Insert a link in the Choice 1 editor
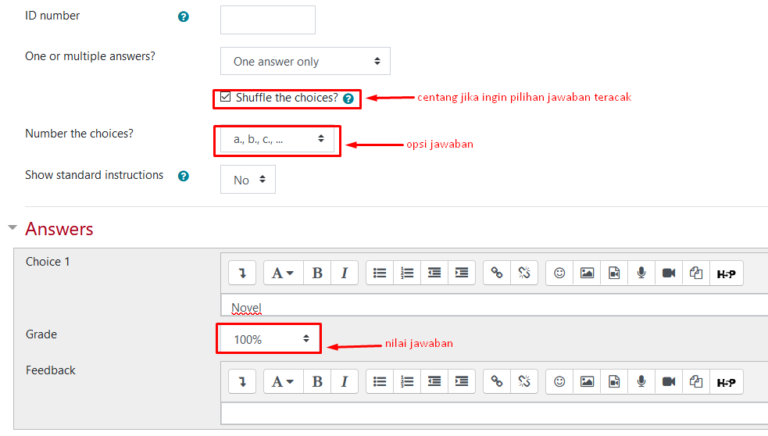 coord(497,273)
